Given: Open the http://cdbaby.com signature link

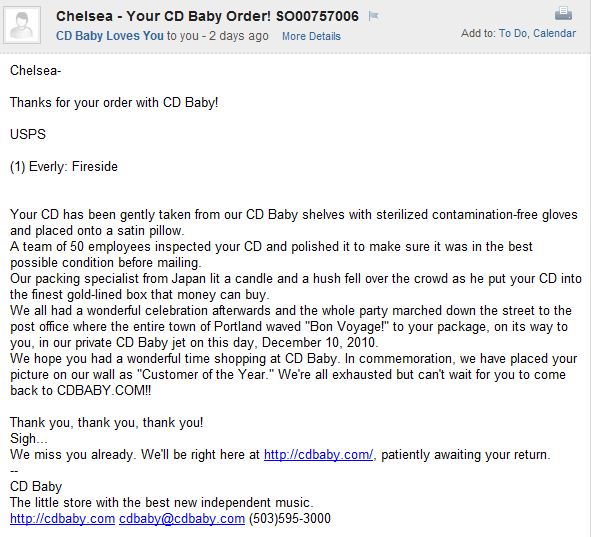Looking at the screenshot, I should tap(62, 519).
